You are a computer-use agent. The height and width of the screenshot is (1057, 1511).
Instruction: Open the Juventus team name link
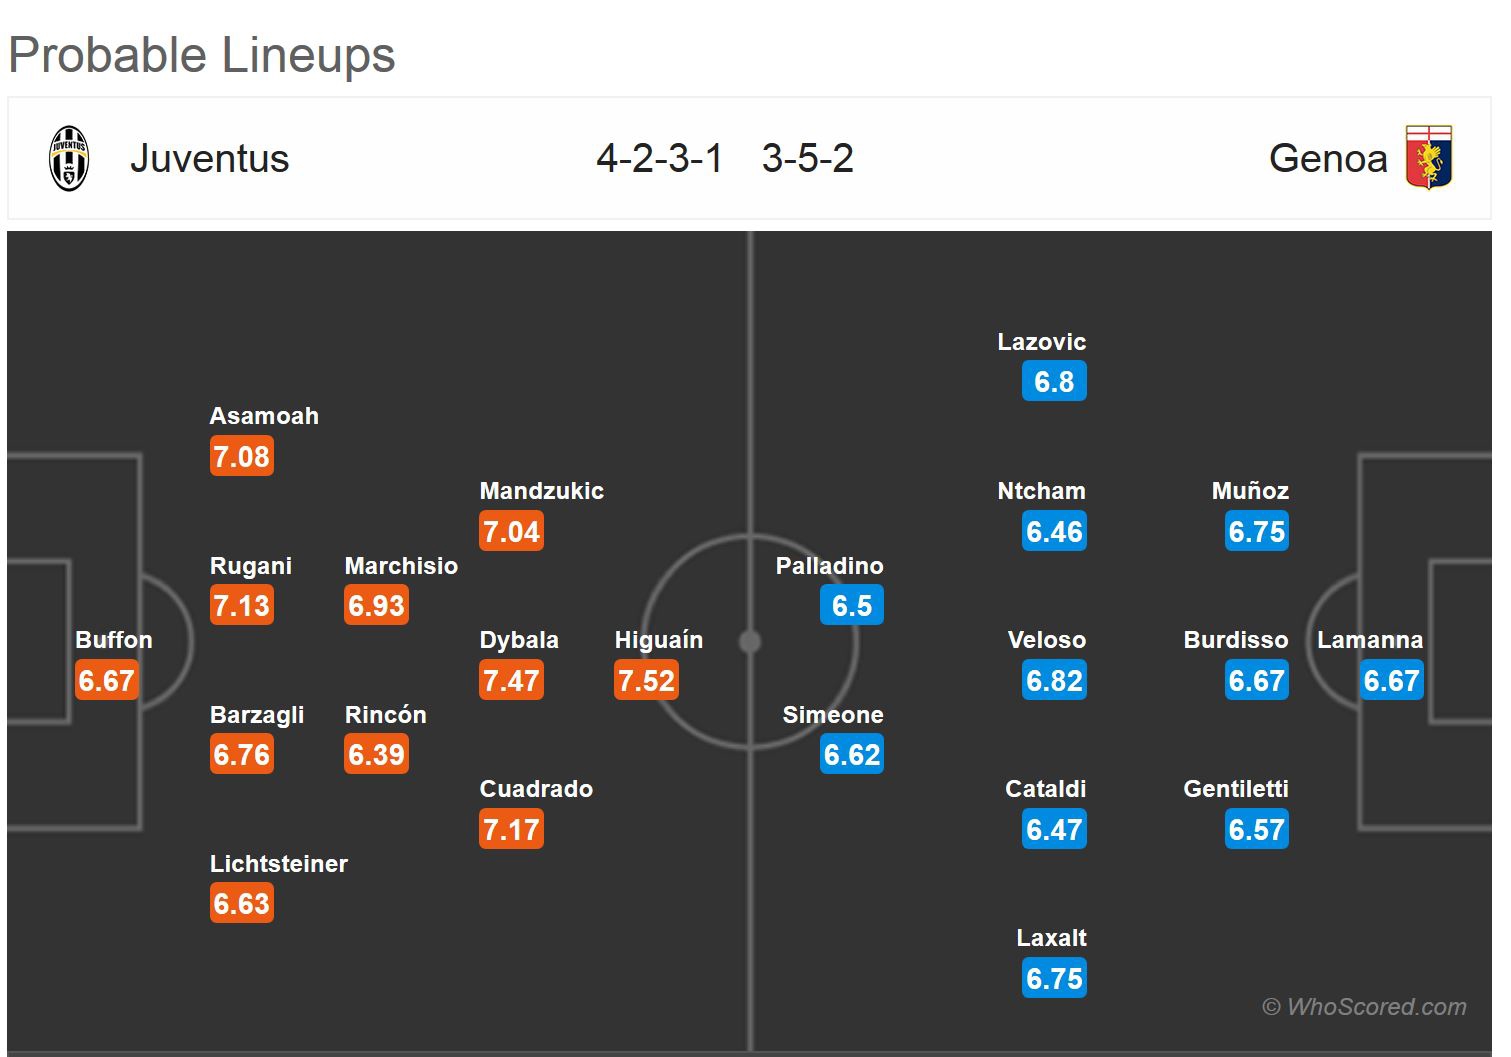pos(209,159)
